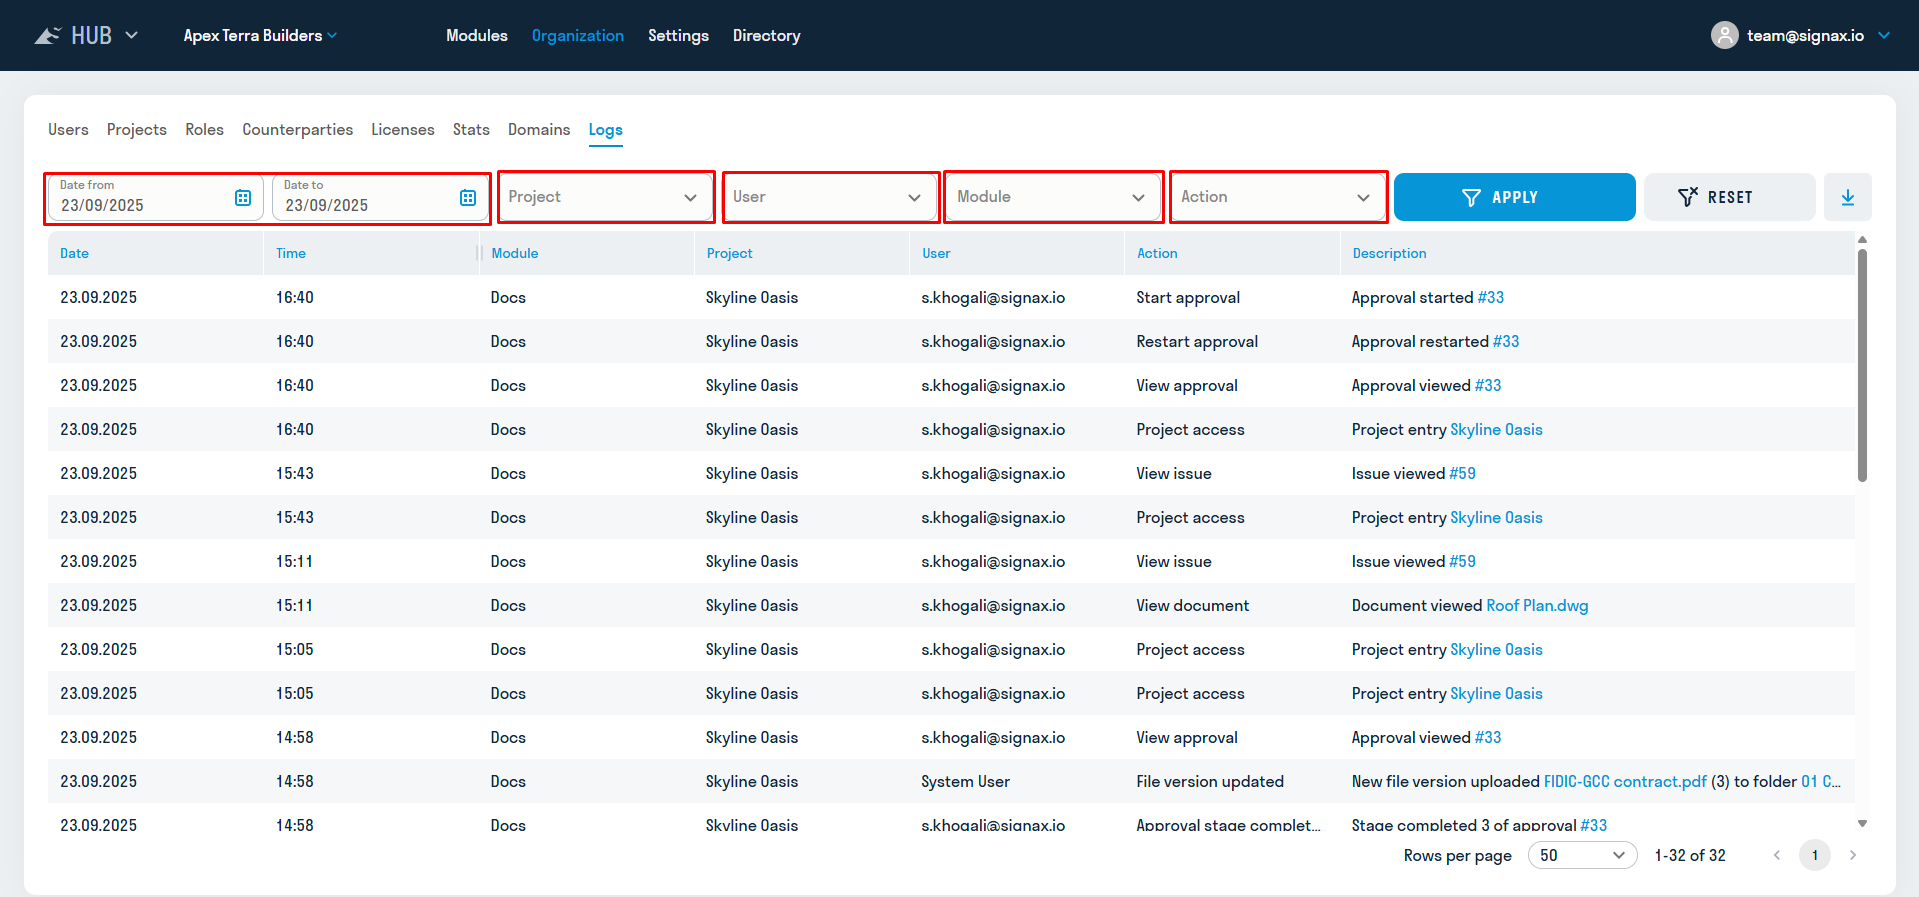Apply the log filters
Viewport: 1919px width, 897px height.
[1515, 197]
